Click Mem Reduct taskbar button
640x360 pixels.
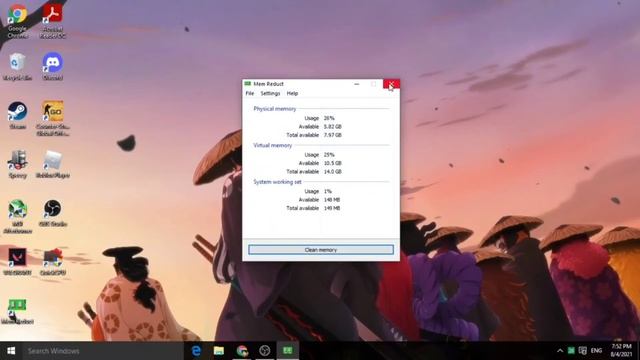click(288, 351)
